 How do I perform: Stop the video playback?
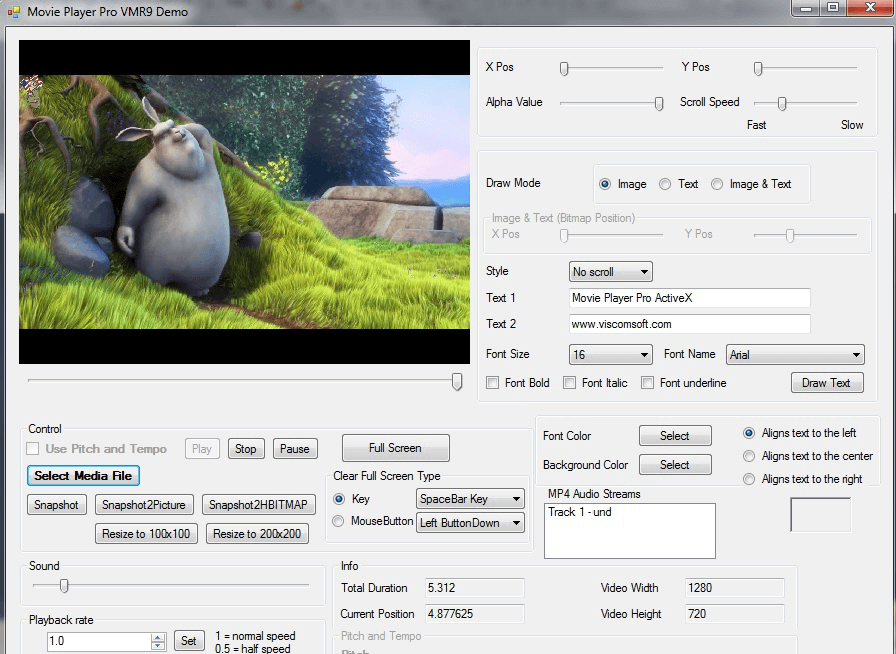pos(246,448)
